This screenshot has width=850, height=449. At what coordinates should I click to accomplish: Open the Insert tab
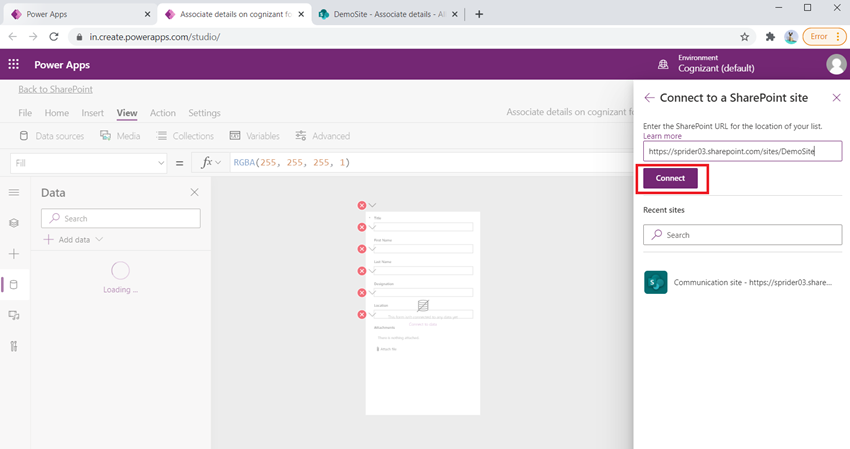pyautogui.click(x=92, y=113)
